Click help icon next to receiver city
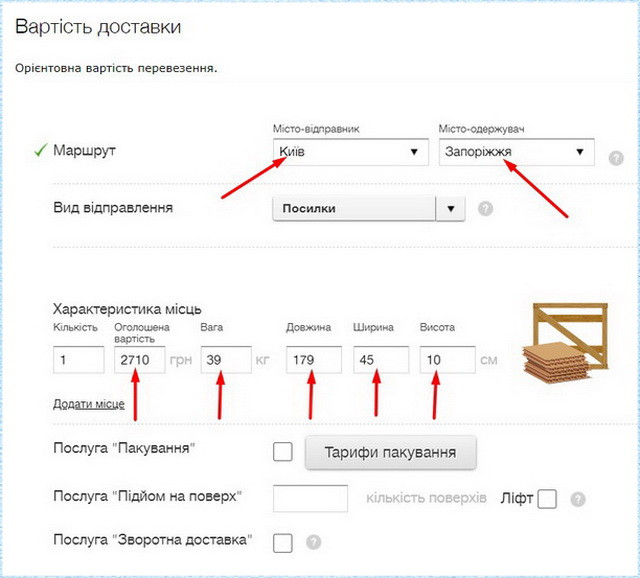 616,158
